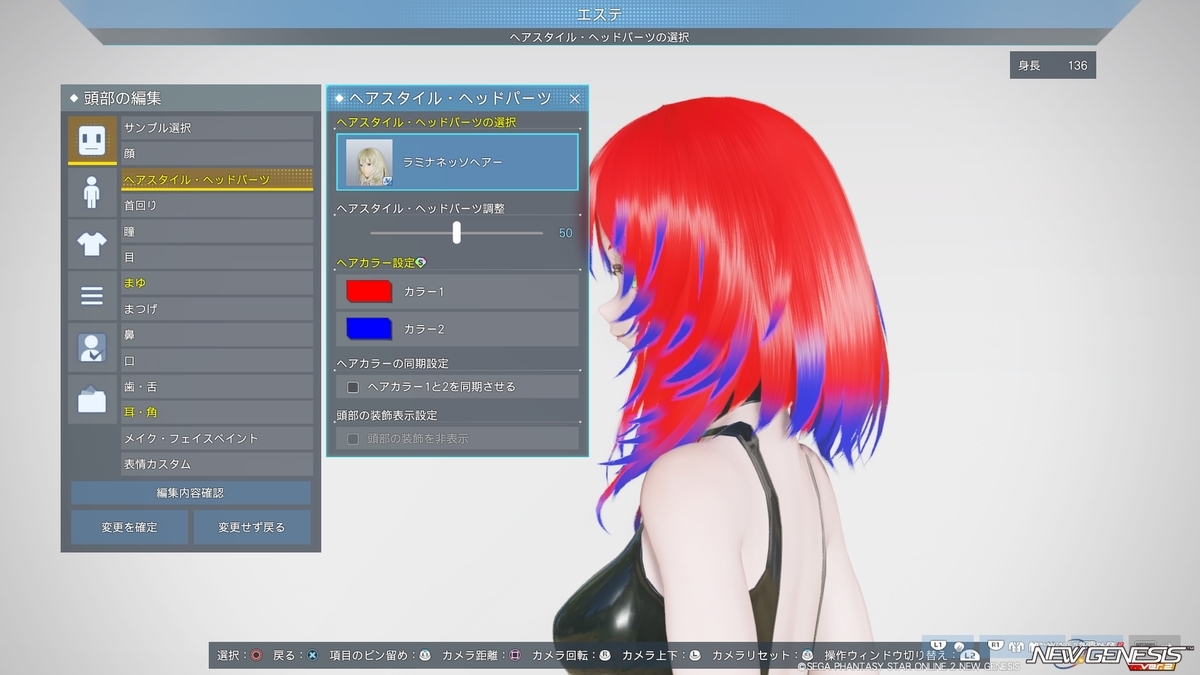
Task: Open the folder-shaped save data icon
Action: pos(92,400)
